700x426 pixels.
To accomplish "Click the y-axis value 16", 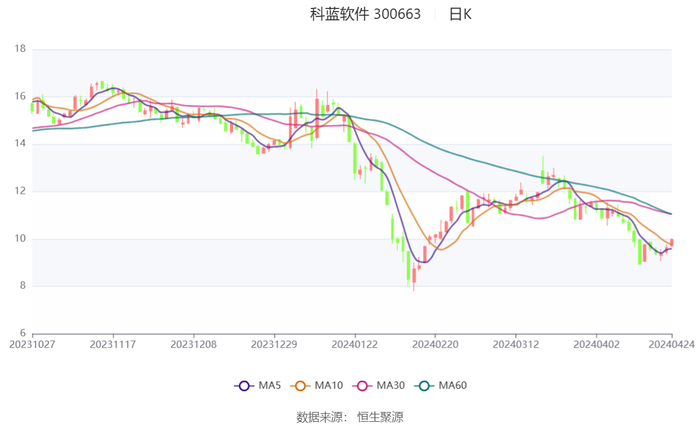I will click(20, 96).
